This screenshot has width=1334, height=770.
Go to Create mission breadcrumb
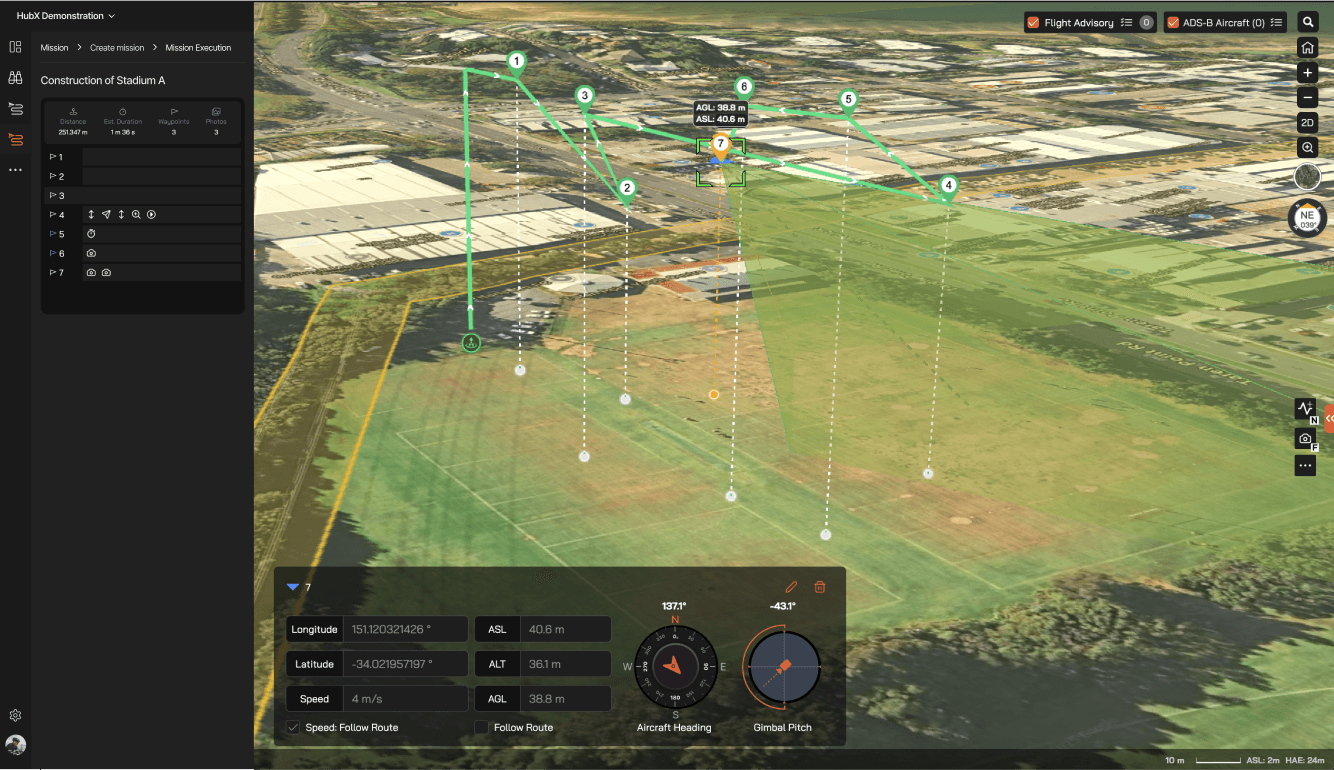click(x=117, y=48)
